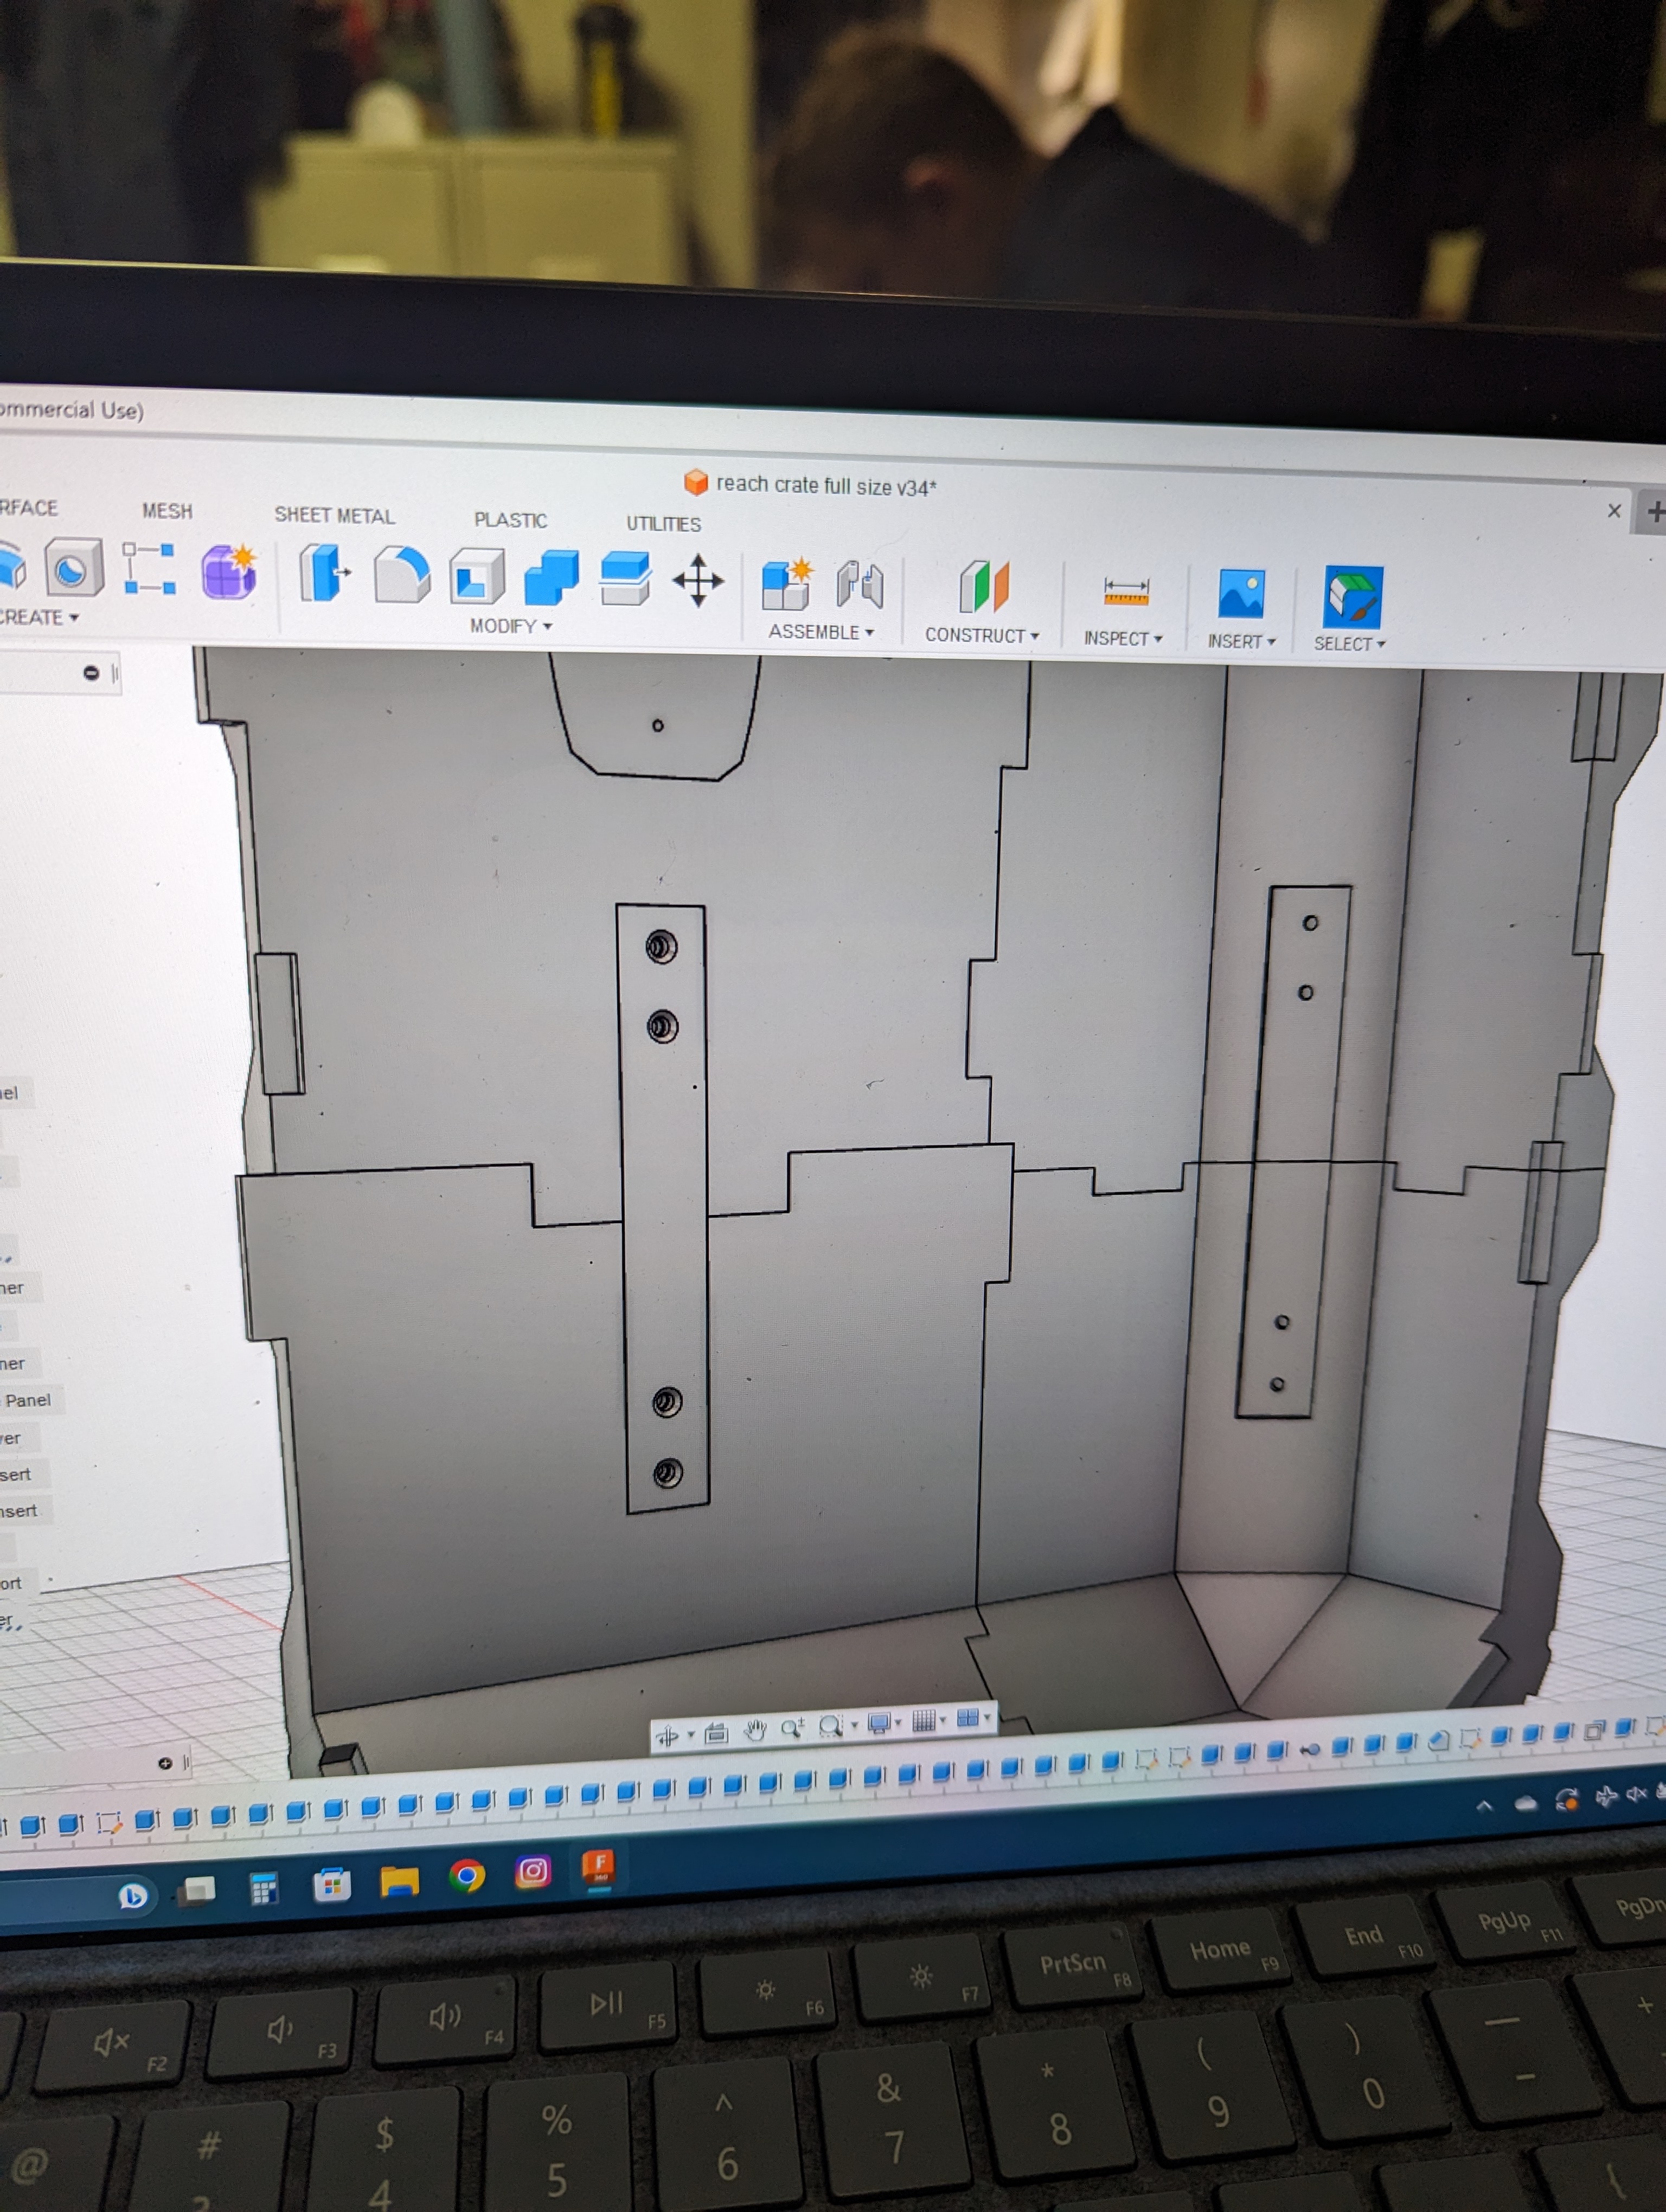Select the Panel item in browser
The image size is (1666, 2212).
coord(28,1400)
